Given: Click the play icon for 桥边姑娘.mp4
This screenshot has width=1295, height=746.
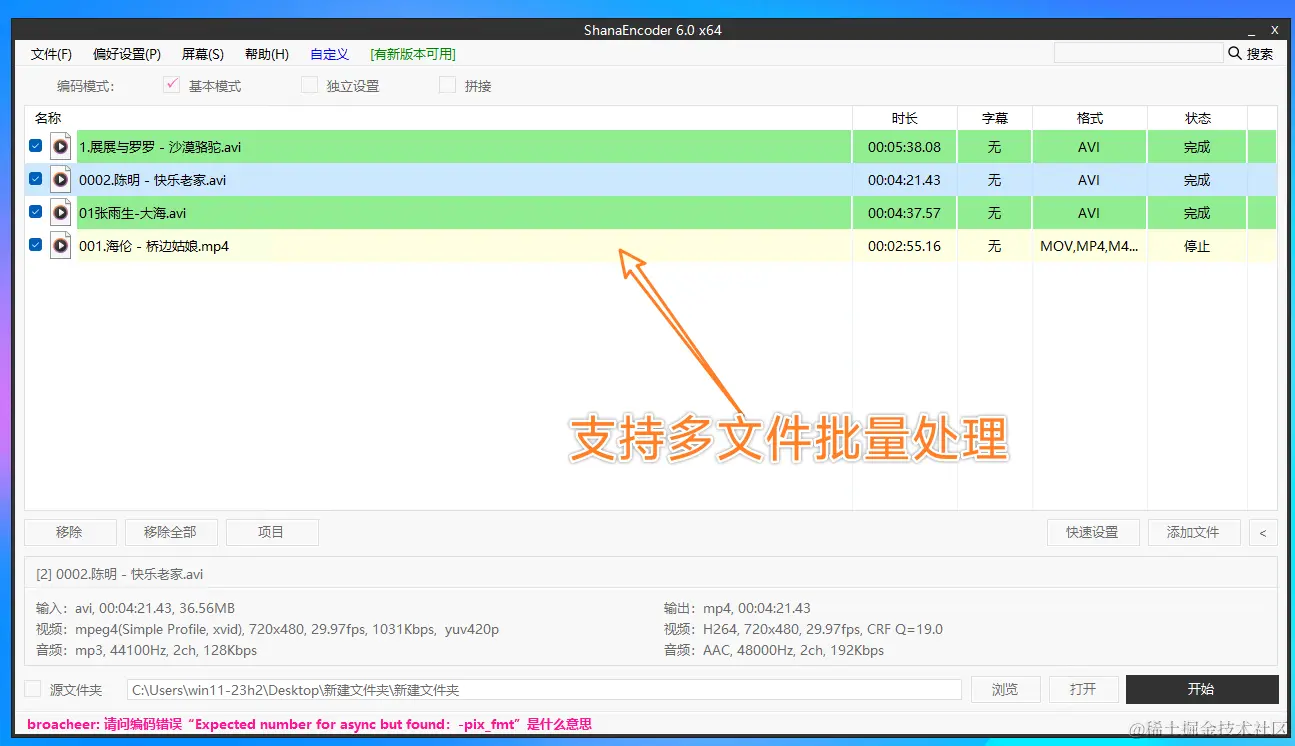Looking at the screenshot, I should click(x=61, y=246).
